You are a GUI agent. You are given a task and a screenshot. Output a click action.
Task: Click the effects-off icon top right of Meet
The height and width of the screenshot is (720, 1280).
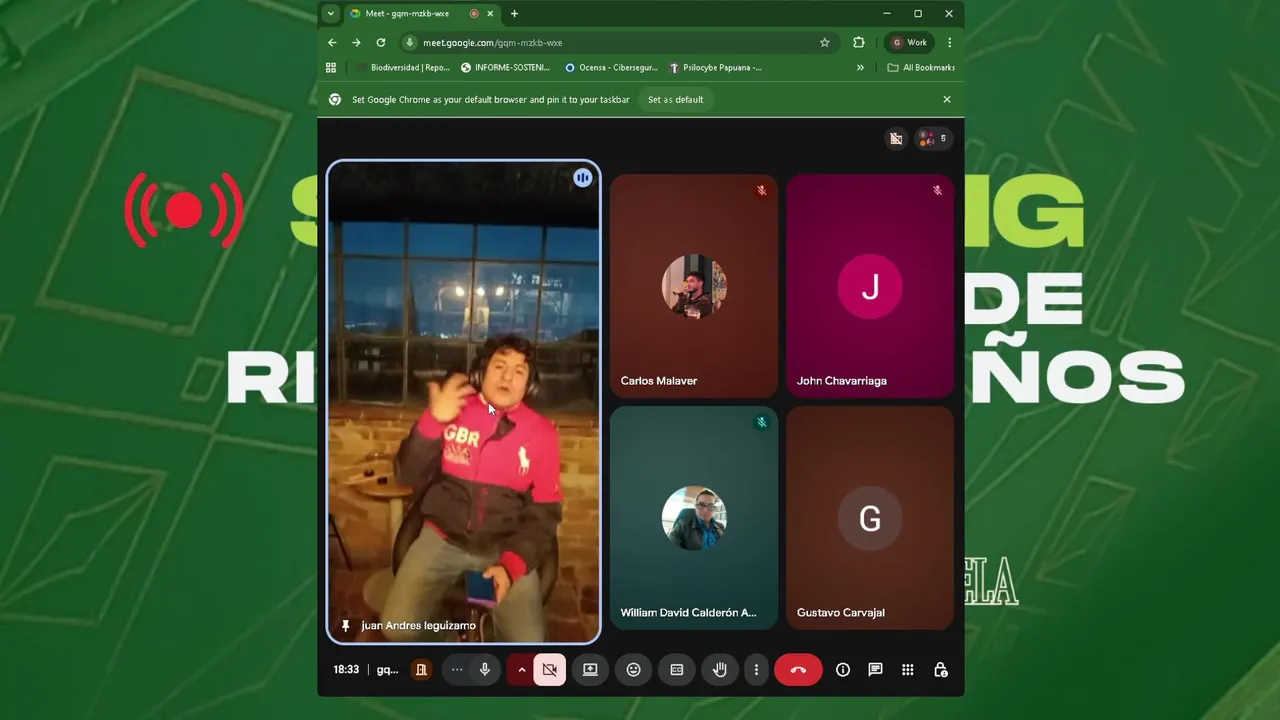pyautogui.click(x=896, y=139)
